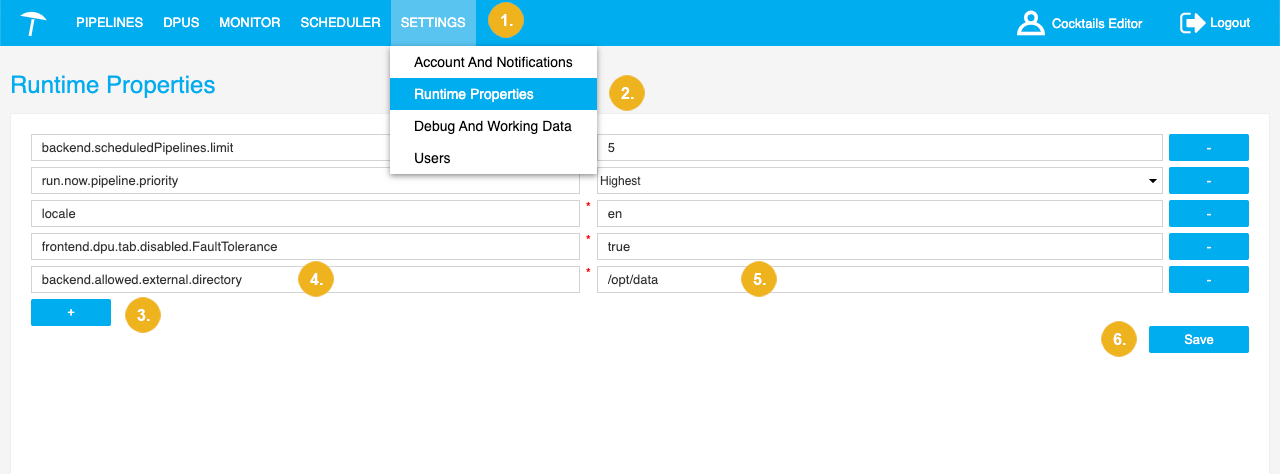Switch to the SCHEDULER section
1280x474 pixels.
coord(340,23)
